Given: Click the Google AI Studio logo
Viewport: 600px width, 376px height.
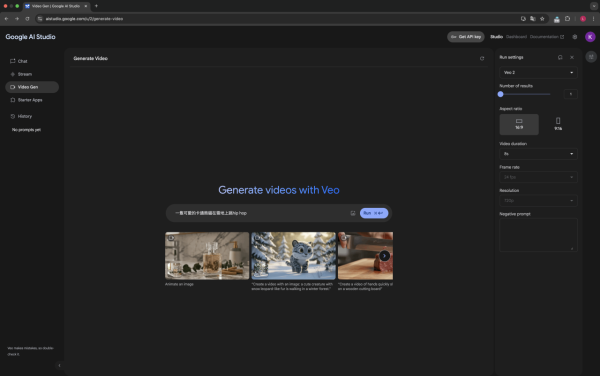Looking at the screenshot, I should 30,37.
